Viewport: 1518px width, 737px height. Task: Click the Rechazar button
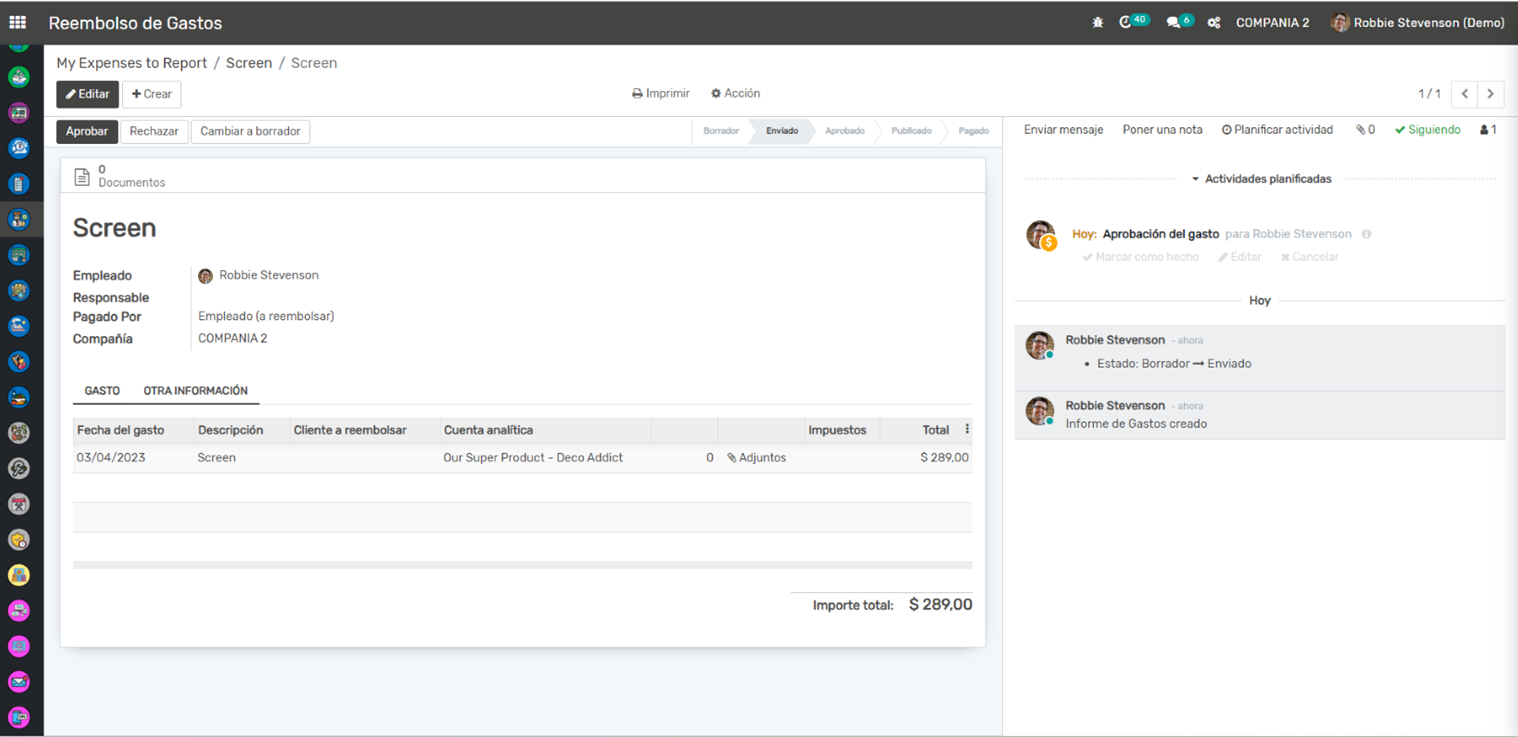(x=154, y=131)
